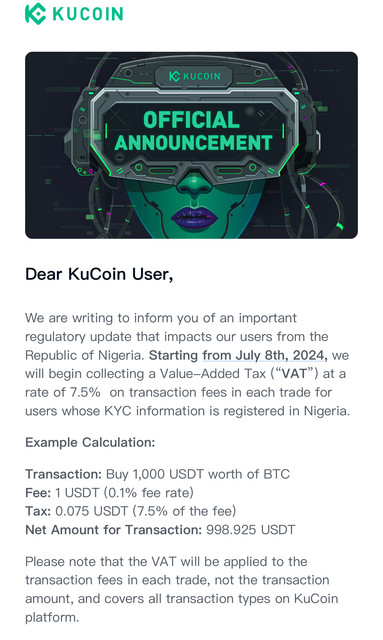Click the 'from July 8th, 2024' date link
The height and width of the screenshot is (640, 383).
pos(264,355)
